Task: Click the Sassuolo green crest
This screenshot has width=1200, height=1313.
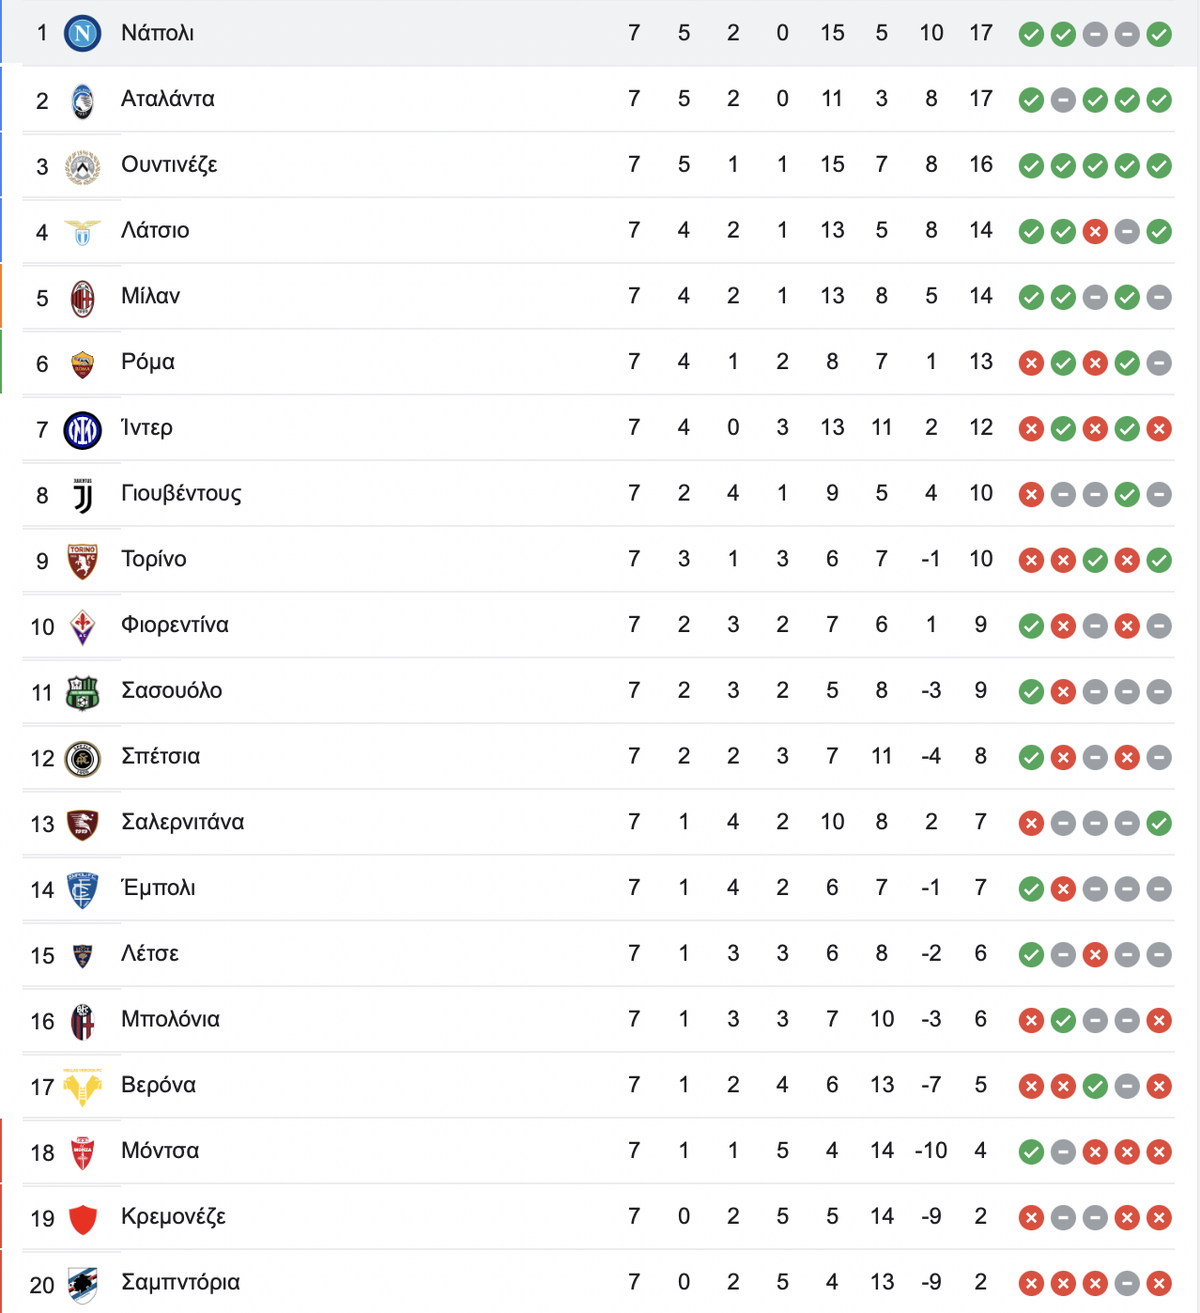Action: (82, 693)
